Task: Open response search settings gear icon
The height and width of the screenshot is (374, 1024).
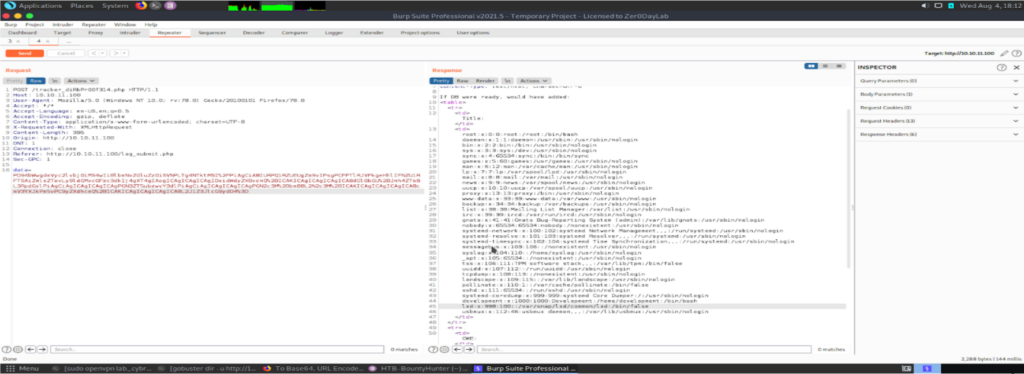Action: tap(444, 349)
